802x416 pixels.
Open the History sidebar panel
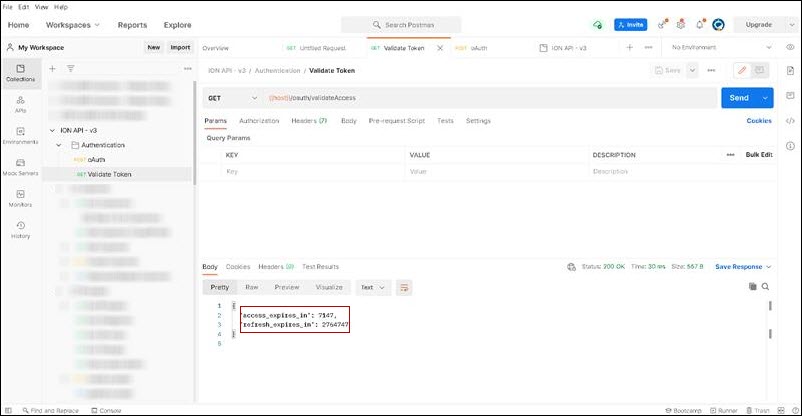pos(20,230)
